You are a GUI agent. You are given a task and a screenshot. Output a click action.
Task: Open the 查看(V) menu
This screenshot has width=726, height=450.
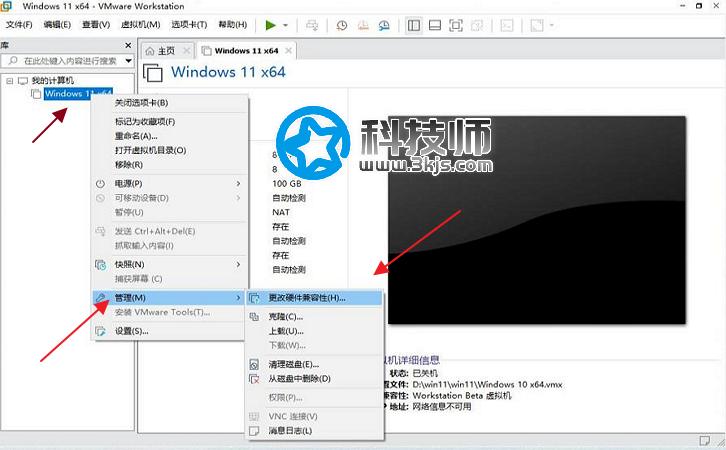[96, 25]
